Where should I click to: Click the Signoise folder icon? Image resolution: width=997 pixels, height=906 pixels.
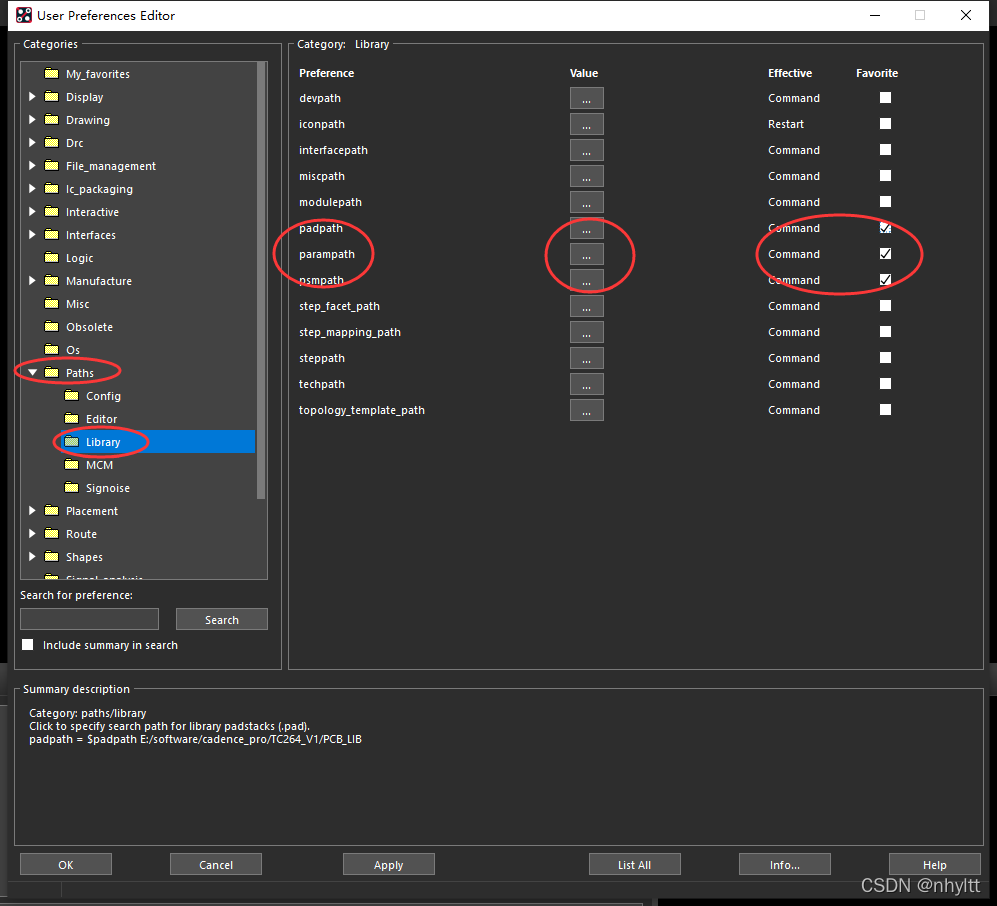(x=71, y=488)
